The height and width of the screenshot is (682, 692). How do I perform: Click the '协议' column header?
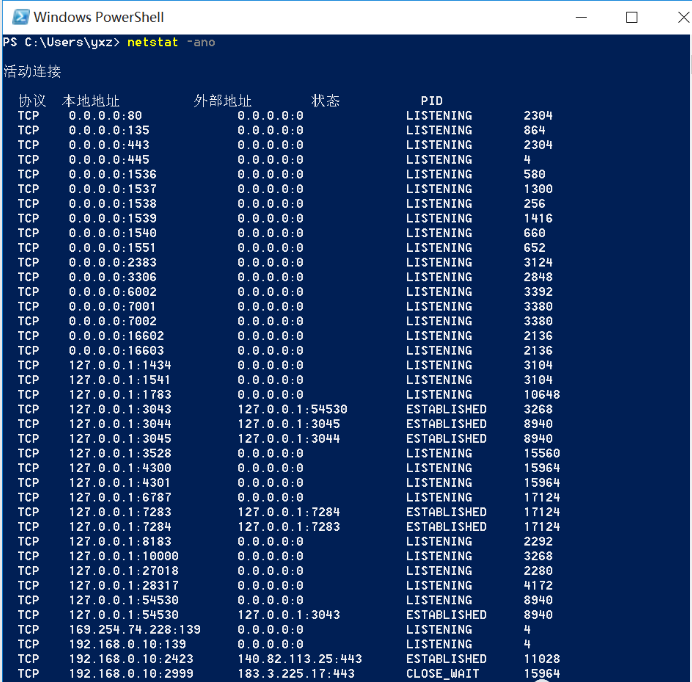32,101
